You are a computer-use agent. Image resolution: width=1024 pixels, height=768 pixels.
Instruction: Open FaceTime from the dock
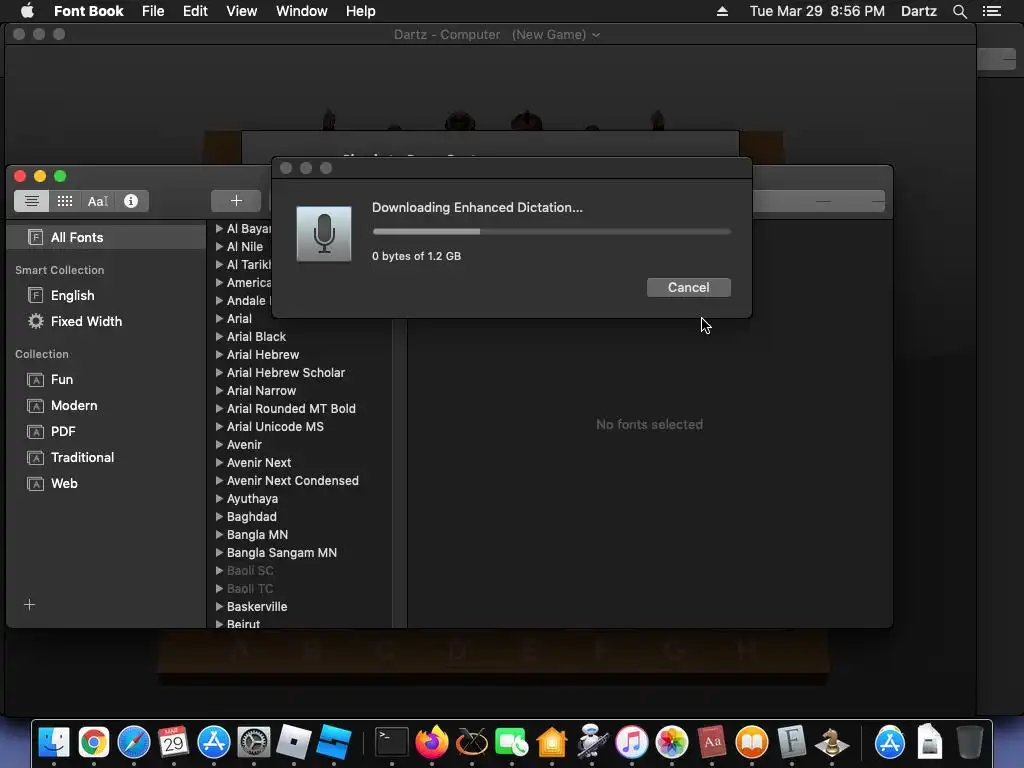pos(511,743)
